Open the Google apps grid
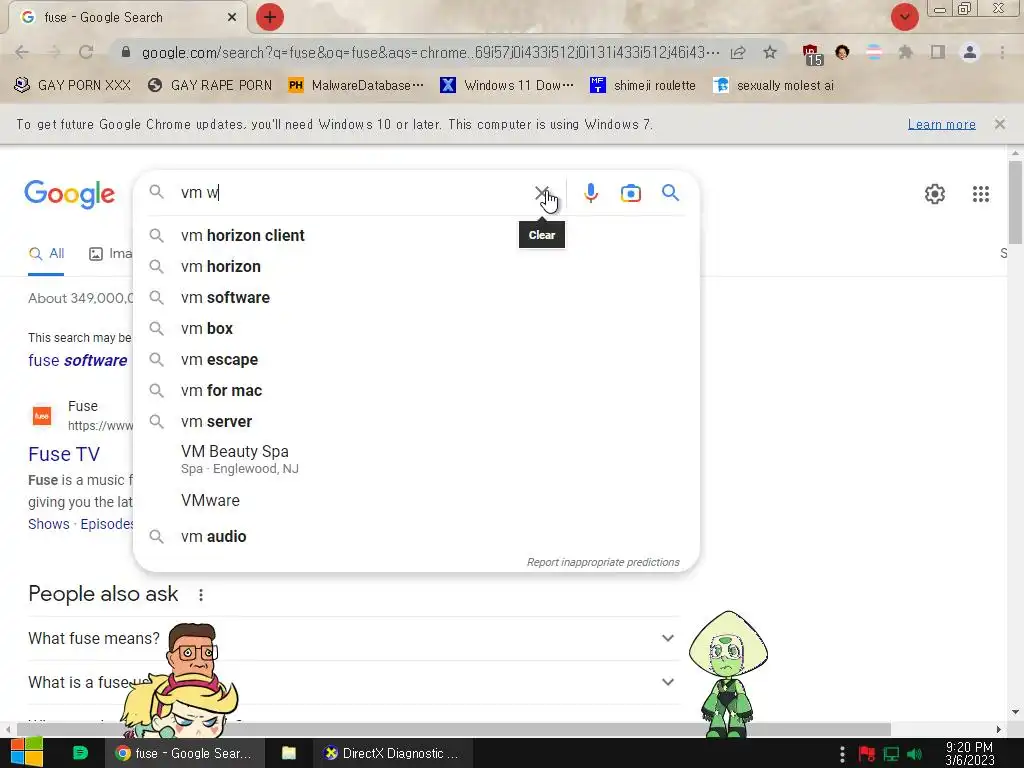The height and width of the screenshot is (768, 1024). coord(980,194)
